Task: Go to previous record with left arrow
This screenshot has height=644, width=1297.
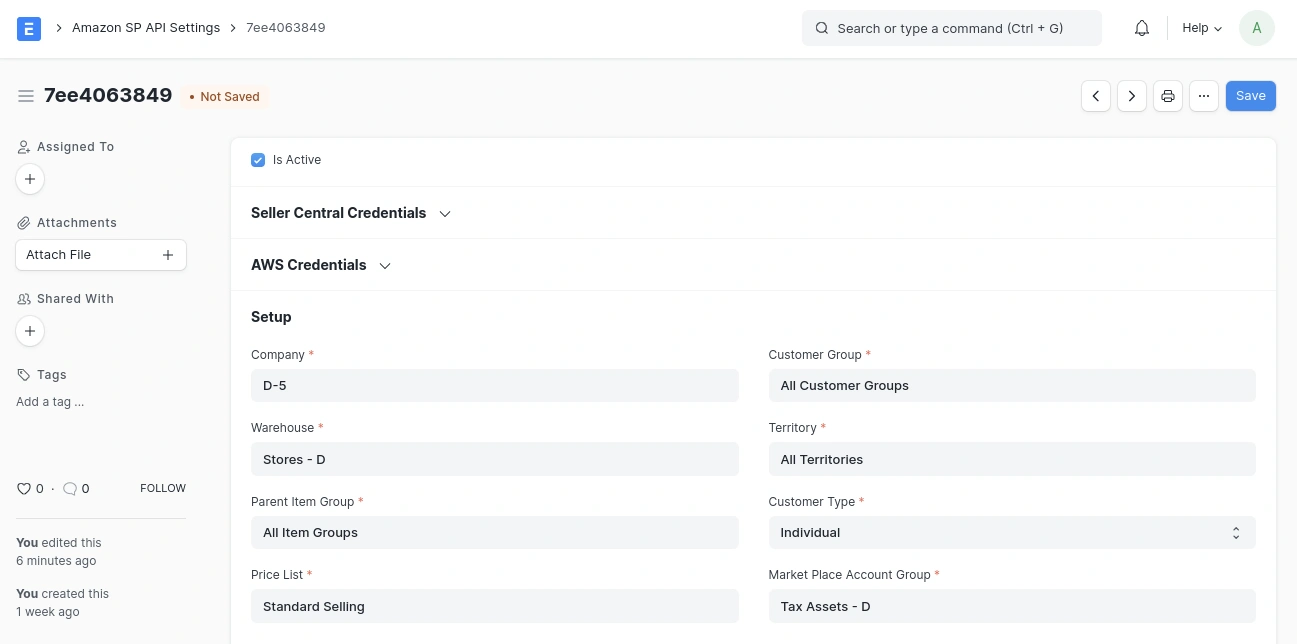Action: (1096, 95)
